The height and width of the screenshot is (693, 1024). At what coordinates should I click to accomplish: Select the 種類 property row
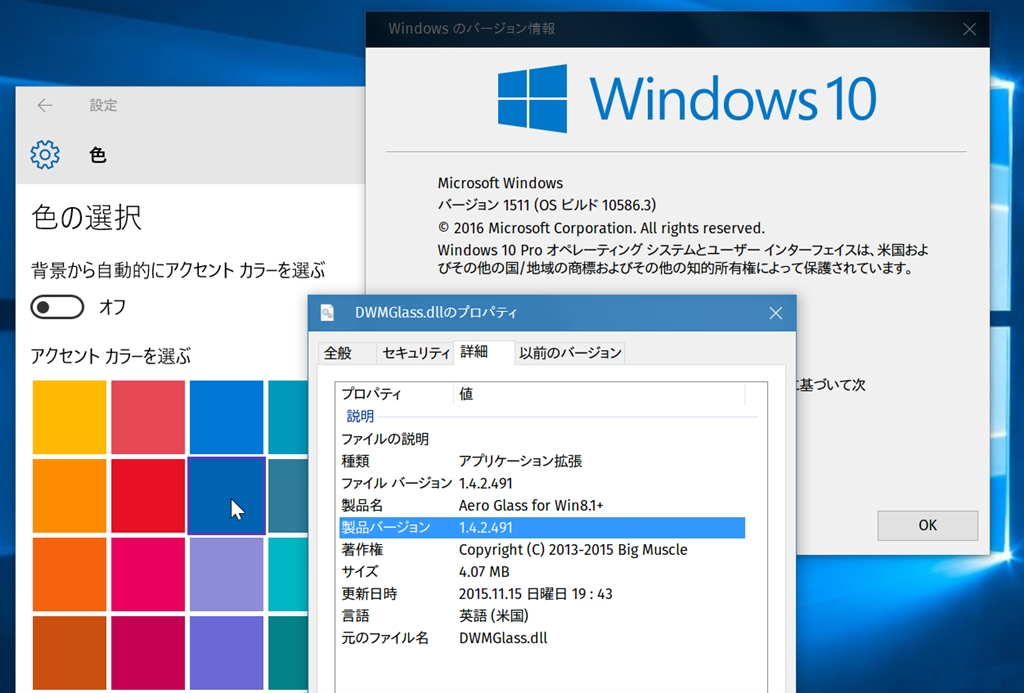click(x=542, y=461)
